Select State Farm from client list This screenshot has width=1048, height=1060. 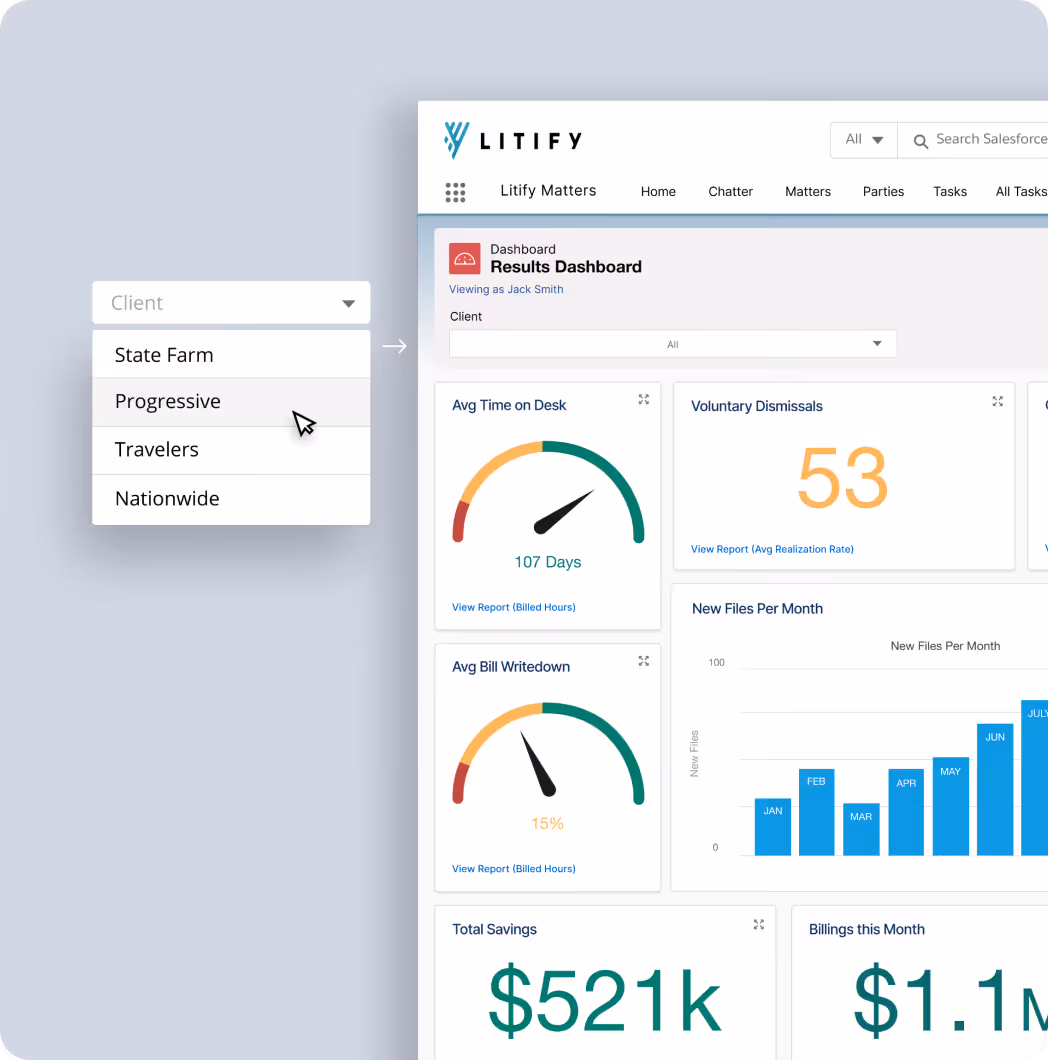click(x=231, y=354)
